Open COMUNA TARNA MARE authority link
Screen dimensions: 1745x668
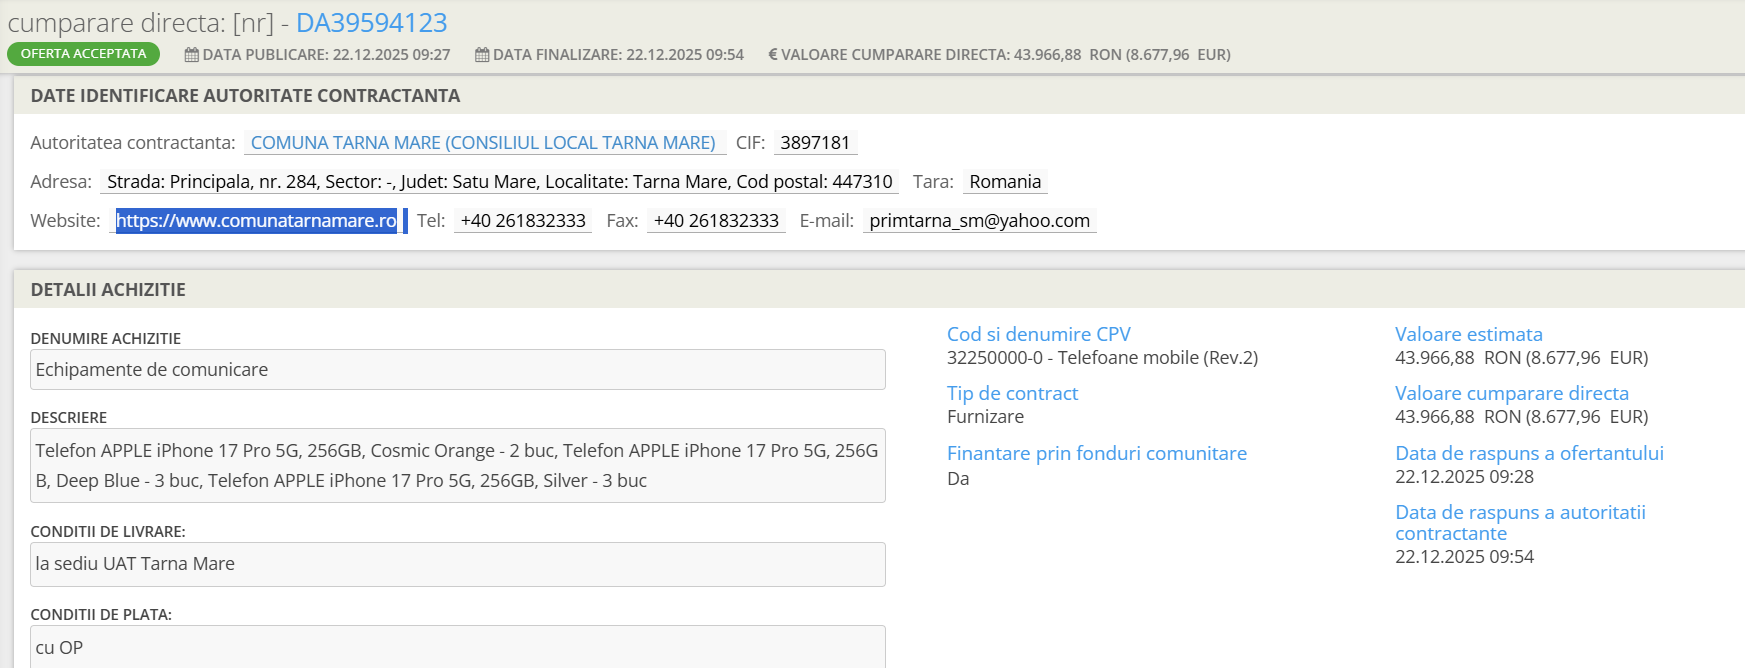[x=483, y=143]
